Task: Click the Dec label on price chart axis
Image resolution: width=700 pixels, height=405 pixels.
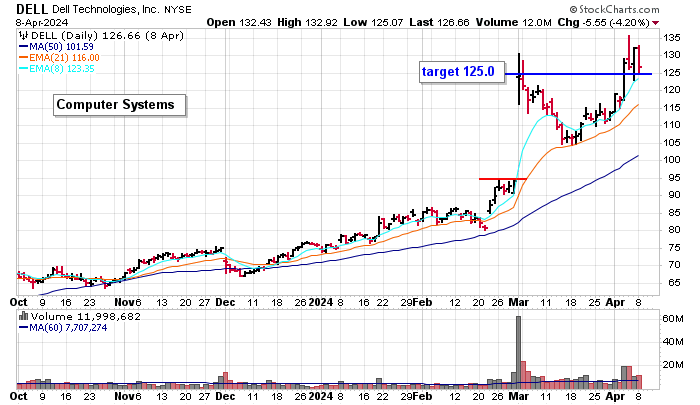Action: [x=225, y=302]
